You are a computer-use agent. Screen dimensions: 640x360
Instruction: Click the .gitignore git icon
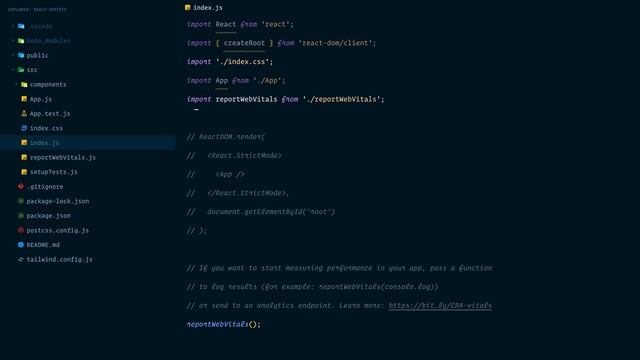[21, 187]
